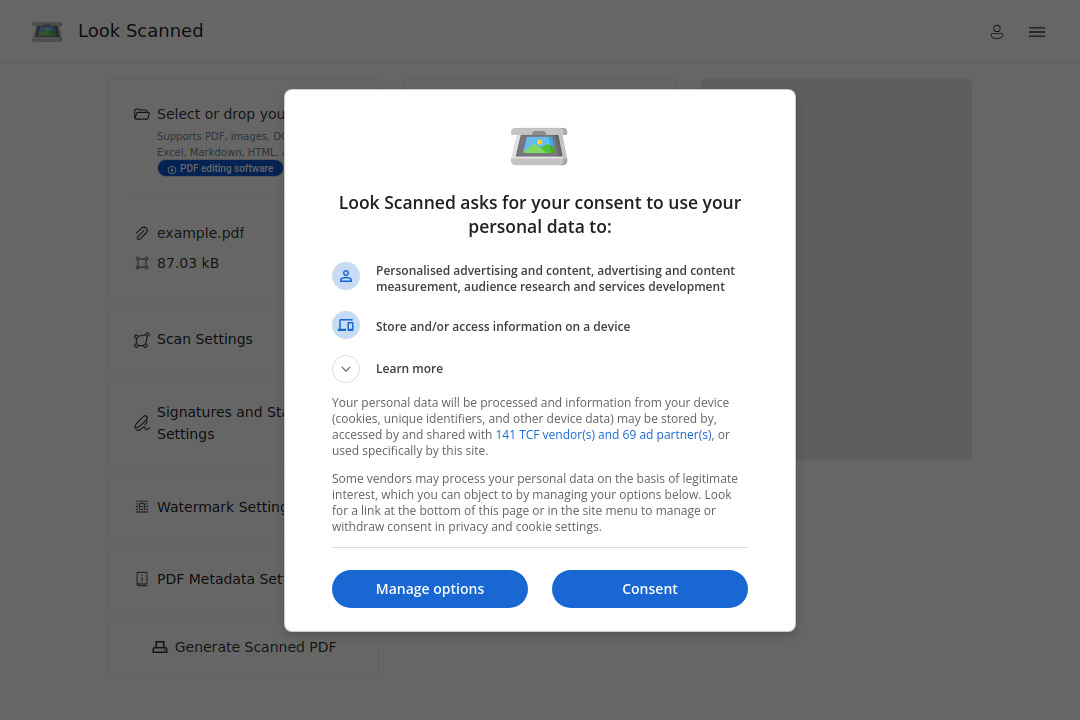Click the Manage options button
Image resolution: width=1080 pixels, height=720 pixels.
pos(430,589)
